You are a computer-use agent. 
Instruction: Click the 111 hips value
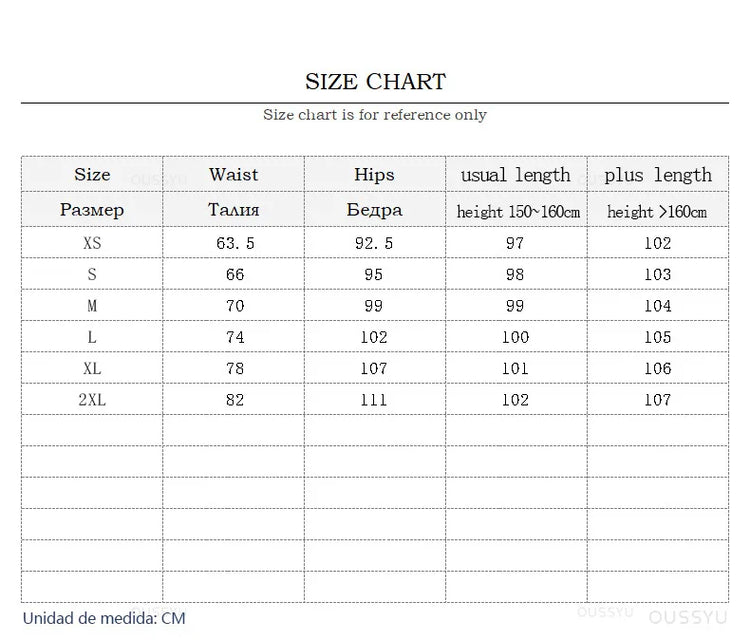coord(374,400)
